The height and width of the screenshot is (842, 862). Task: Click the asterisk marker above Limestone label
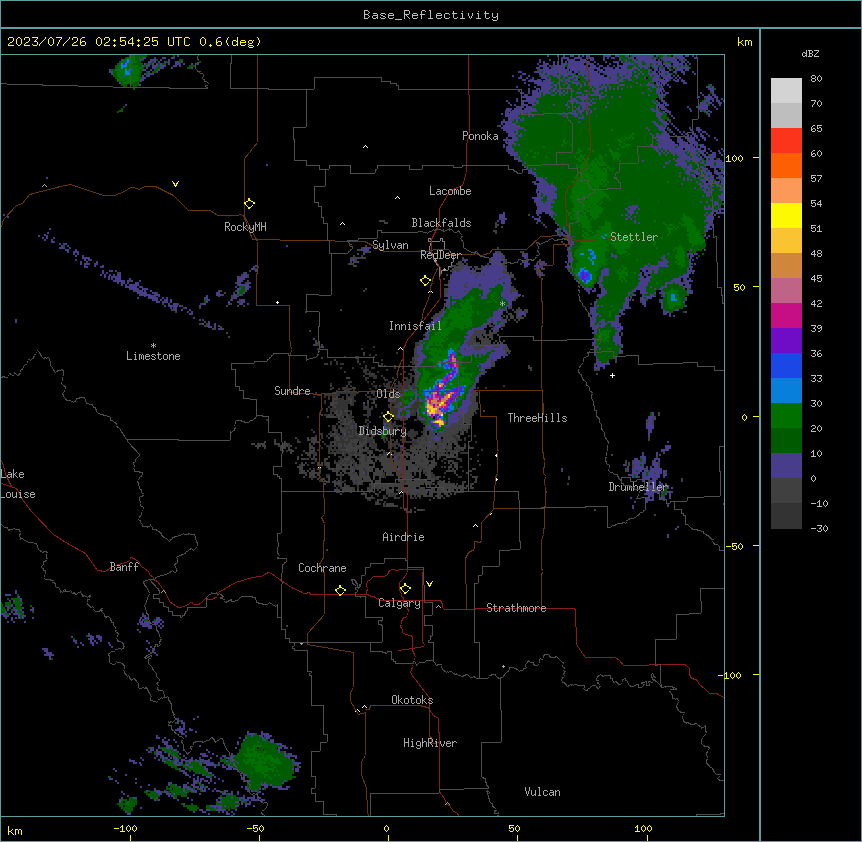tap(153, 346)
